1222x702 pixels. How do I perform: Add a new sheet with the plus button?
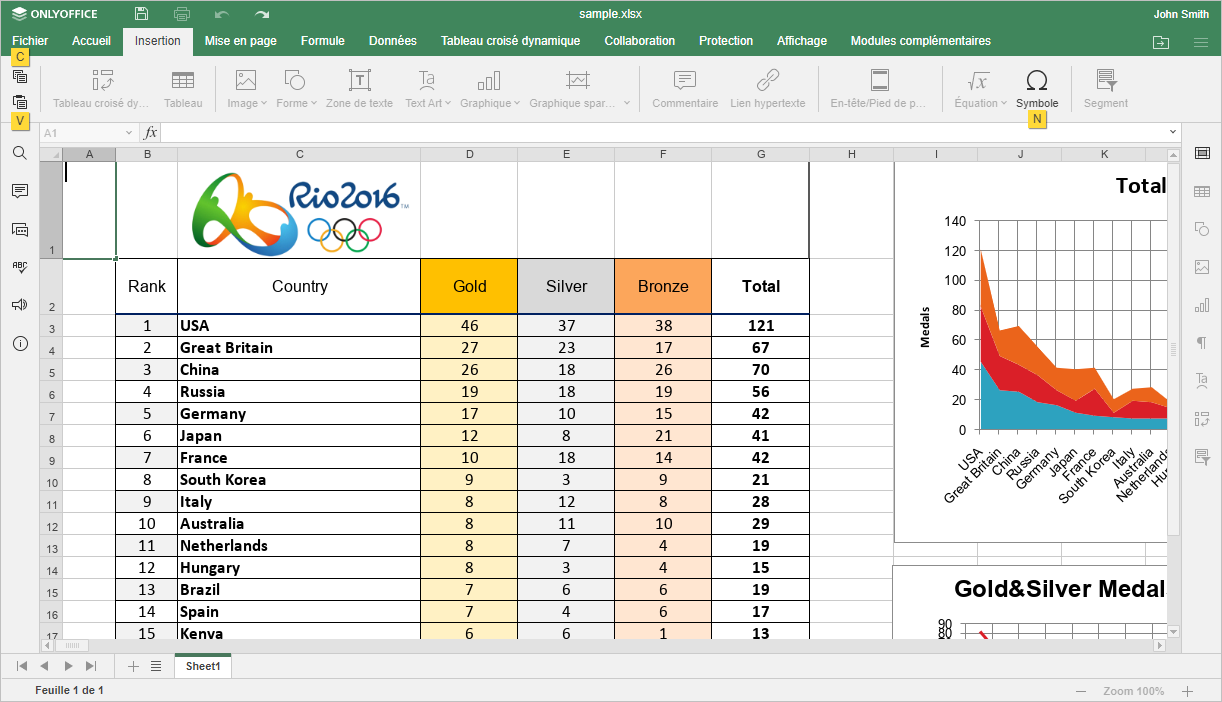click(134, 666)
